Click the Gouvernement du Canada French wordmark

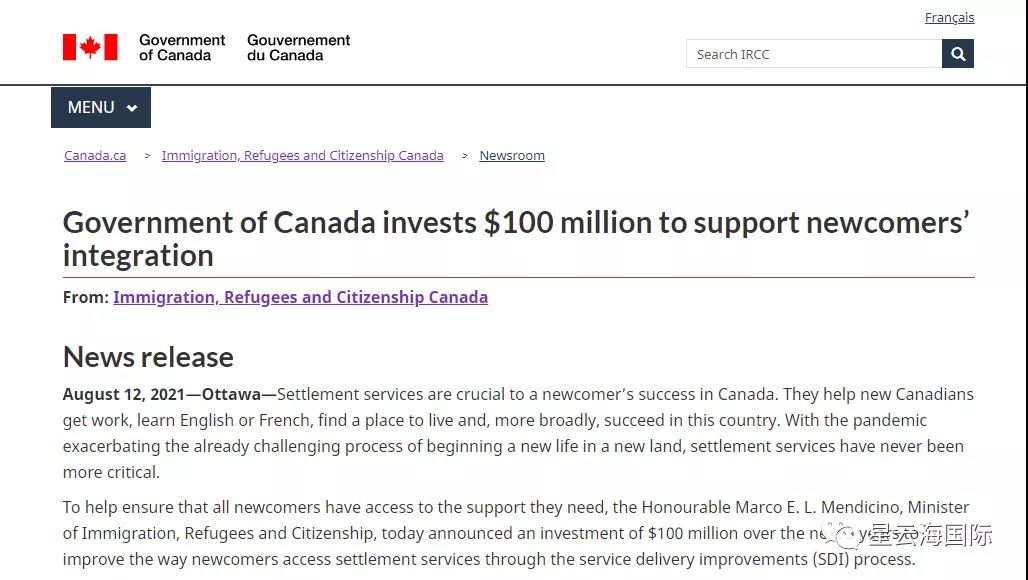(299, 48)
